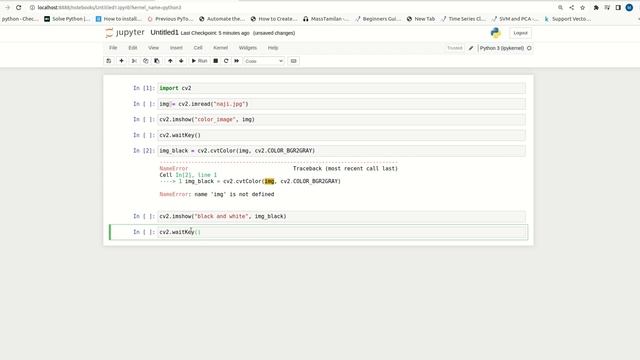The height and width of the screenshot is (360, 640).
Task: Open the File menu
Action: click(x=113, y=48)
